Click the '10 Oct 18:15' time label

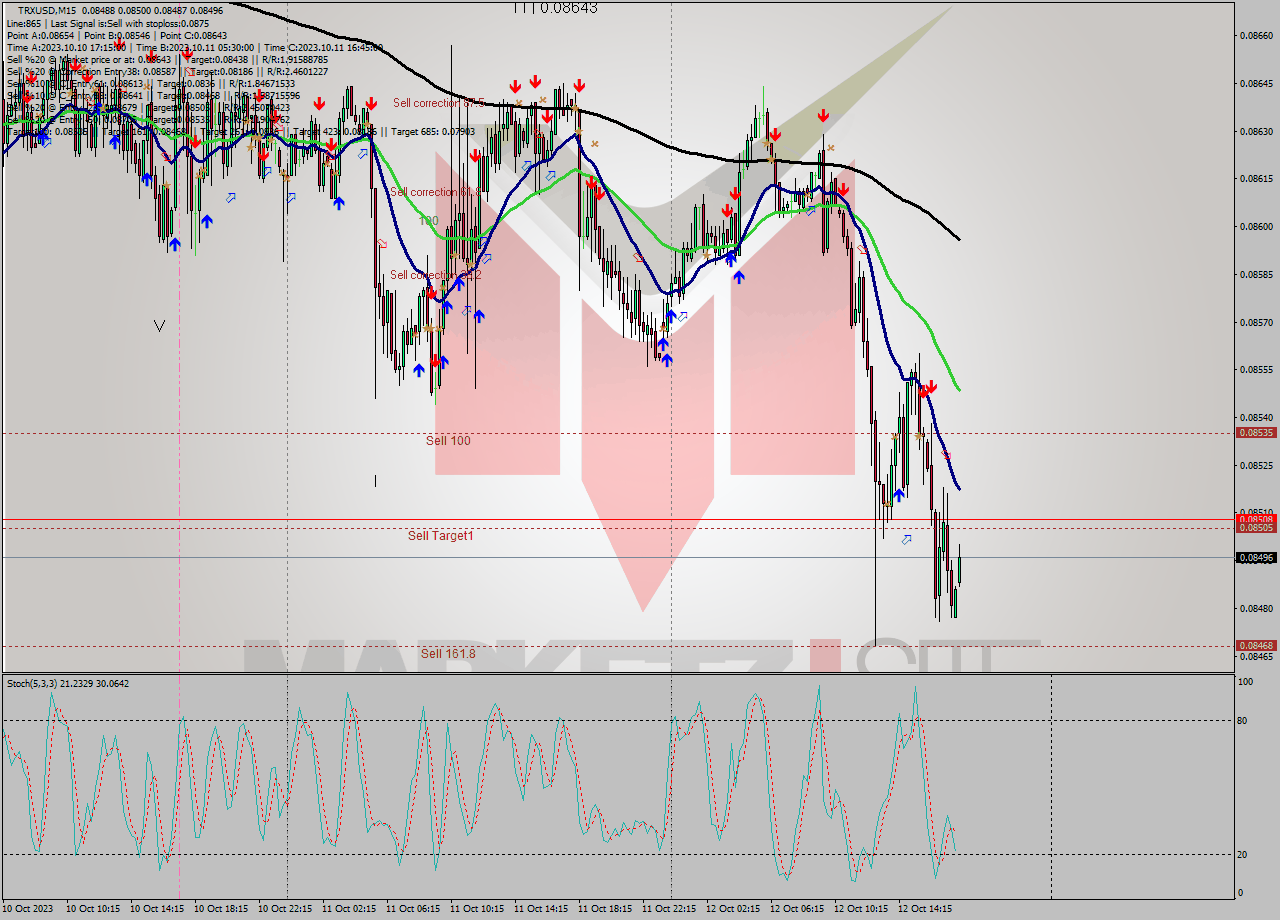click(221, 909)
